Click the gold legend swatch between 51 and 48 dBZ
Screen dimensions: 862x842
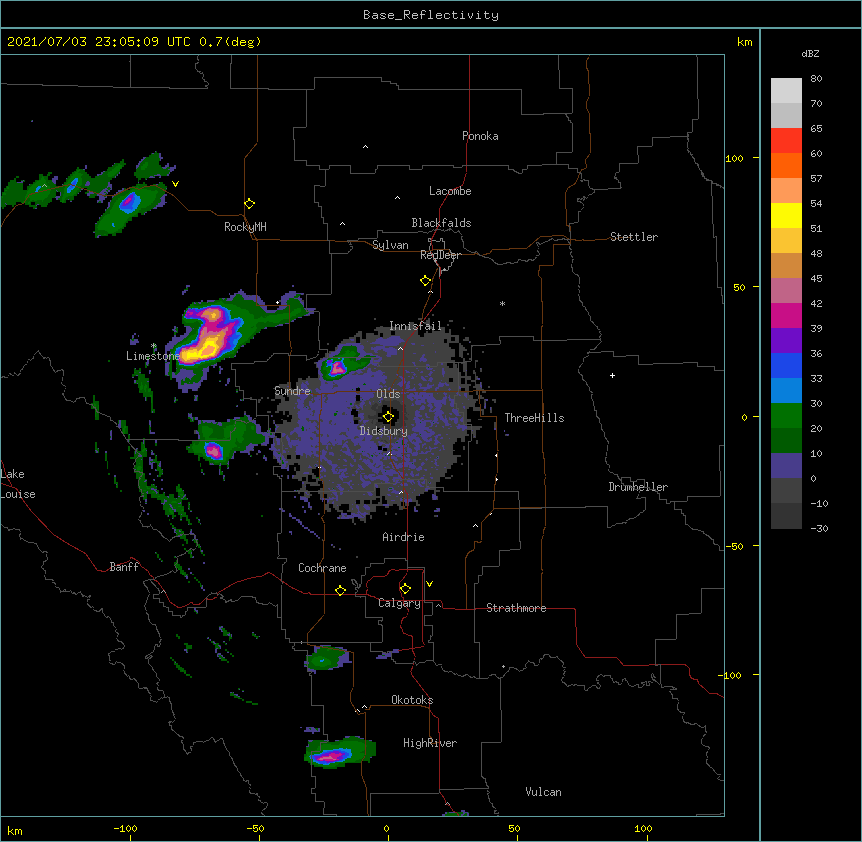(786, 241)
